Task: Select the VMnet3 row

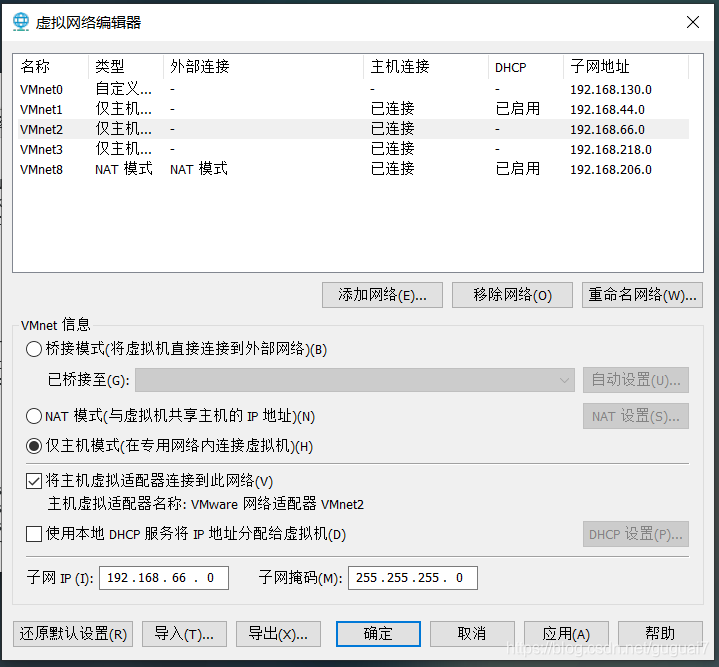Action: click(x=353, y=149)
